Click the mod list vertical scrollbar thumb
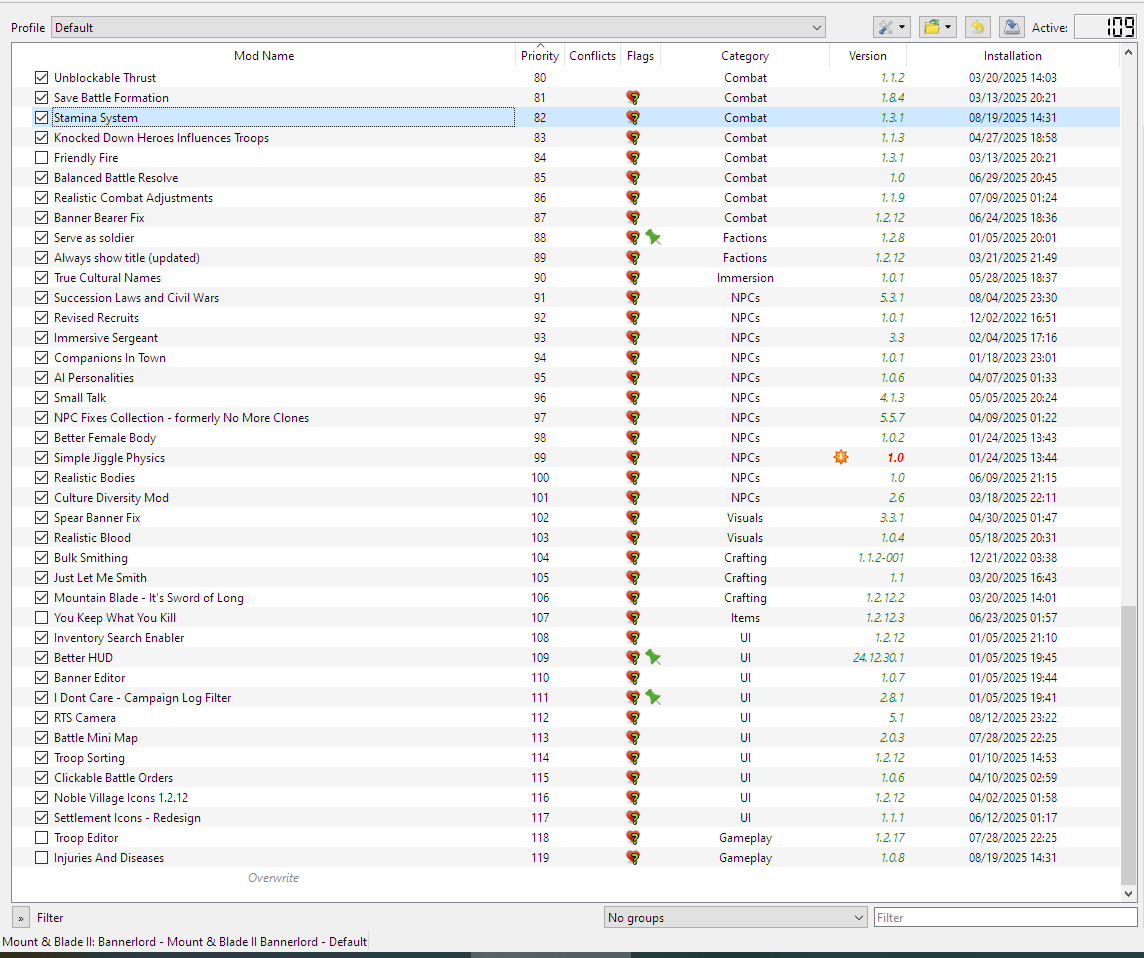Viewport: 1144px width, 958px height. click(x=1128, y=743)
